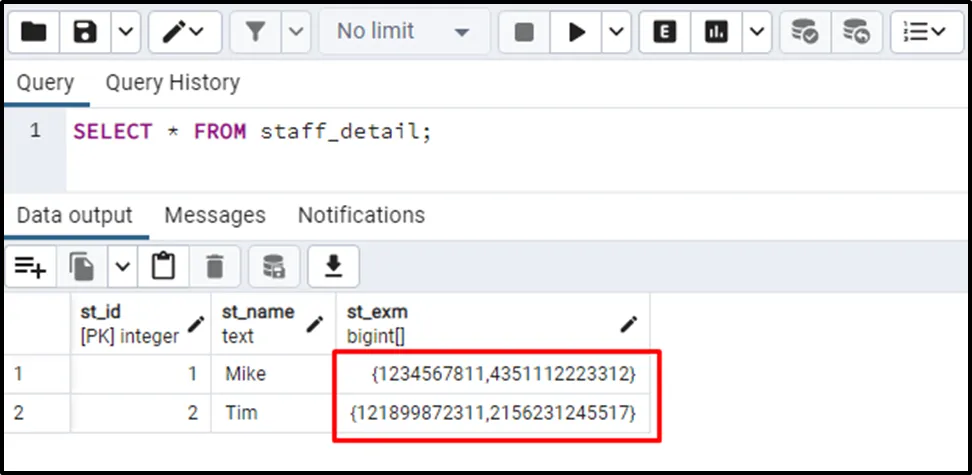Click the Delete row trash icon
Screen dimensions: 972x475
click(x=214, y=266)
